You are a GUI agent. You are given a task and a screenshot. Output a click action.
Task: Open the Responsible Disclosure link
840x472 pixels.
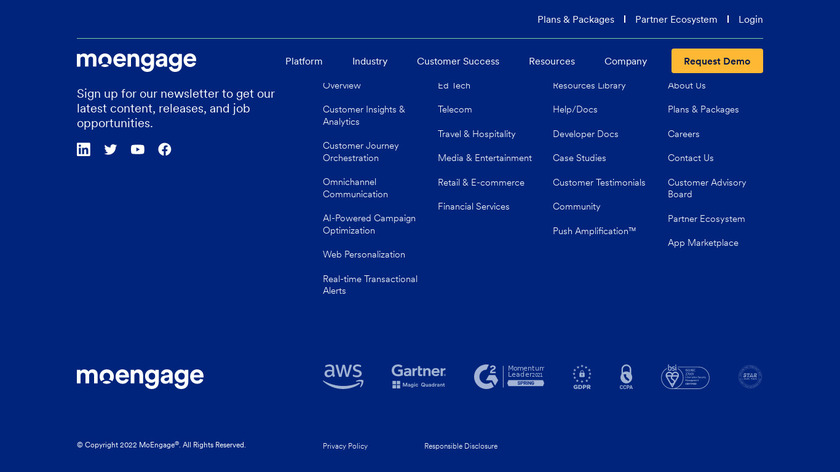tap(461, 446)
